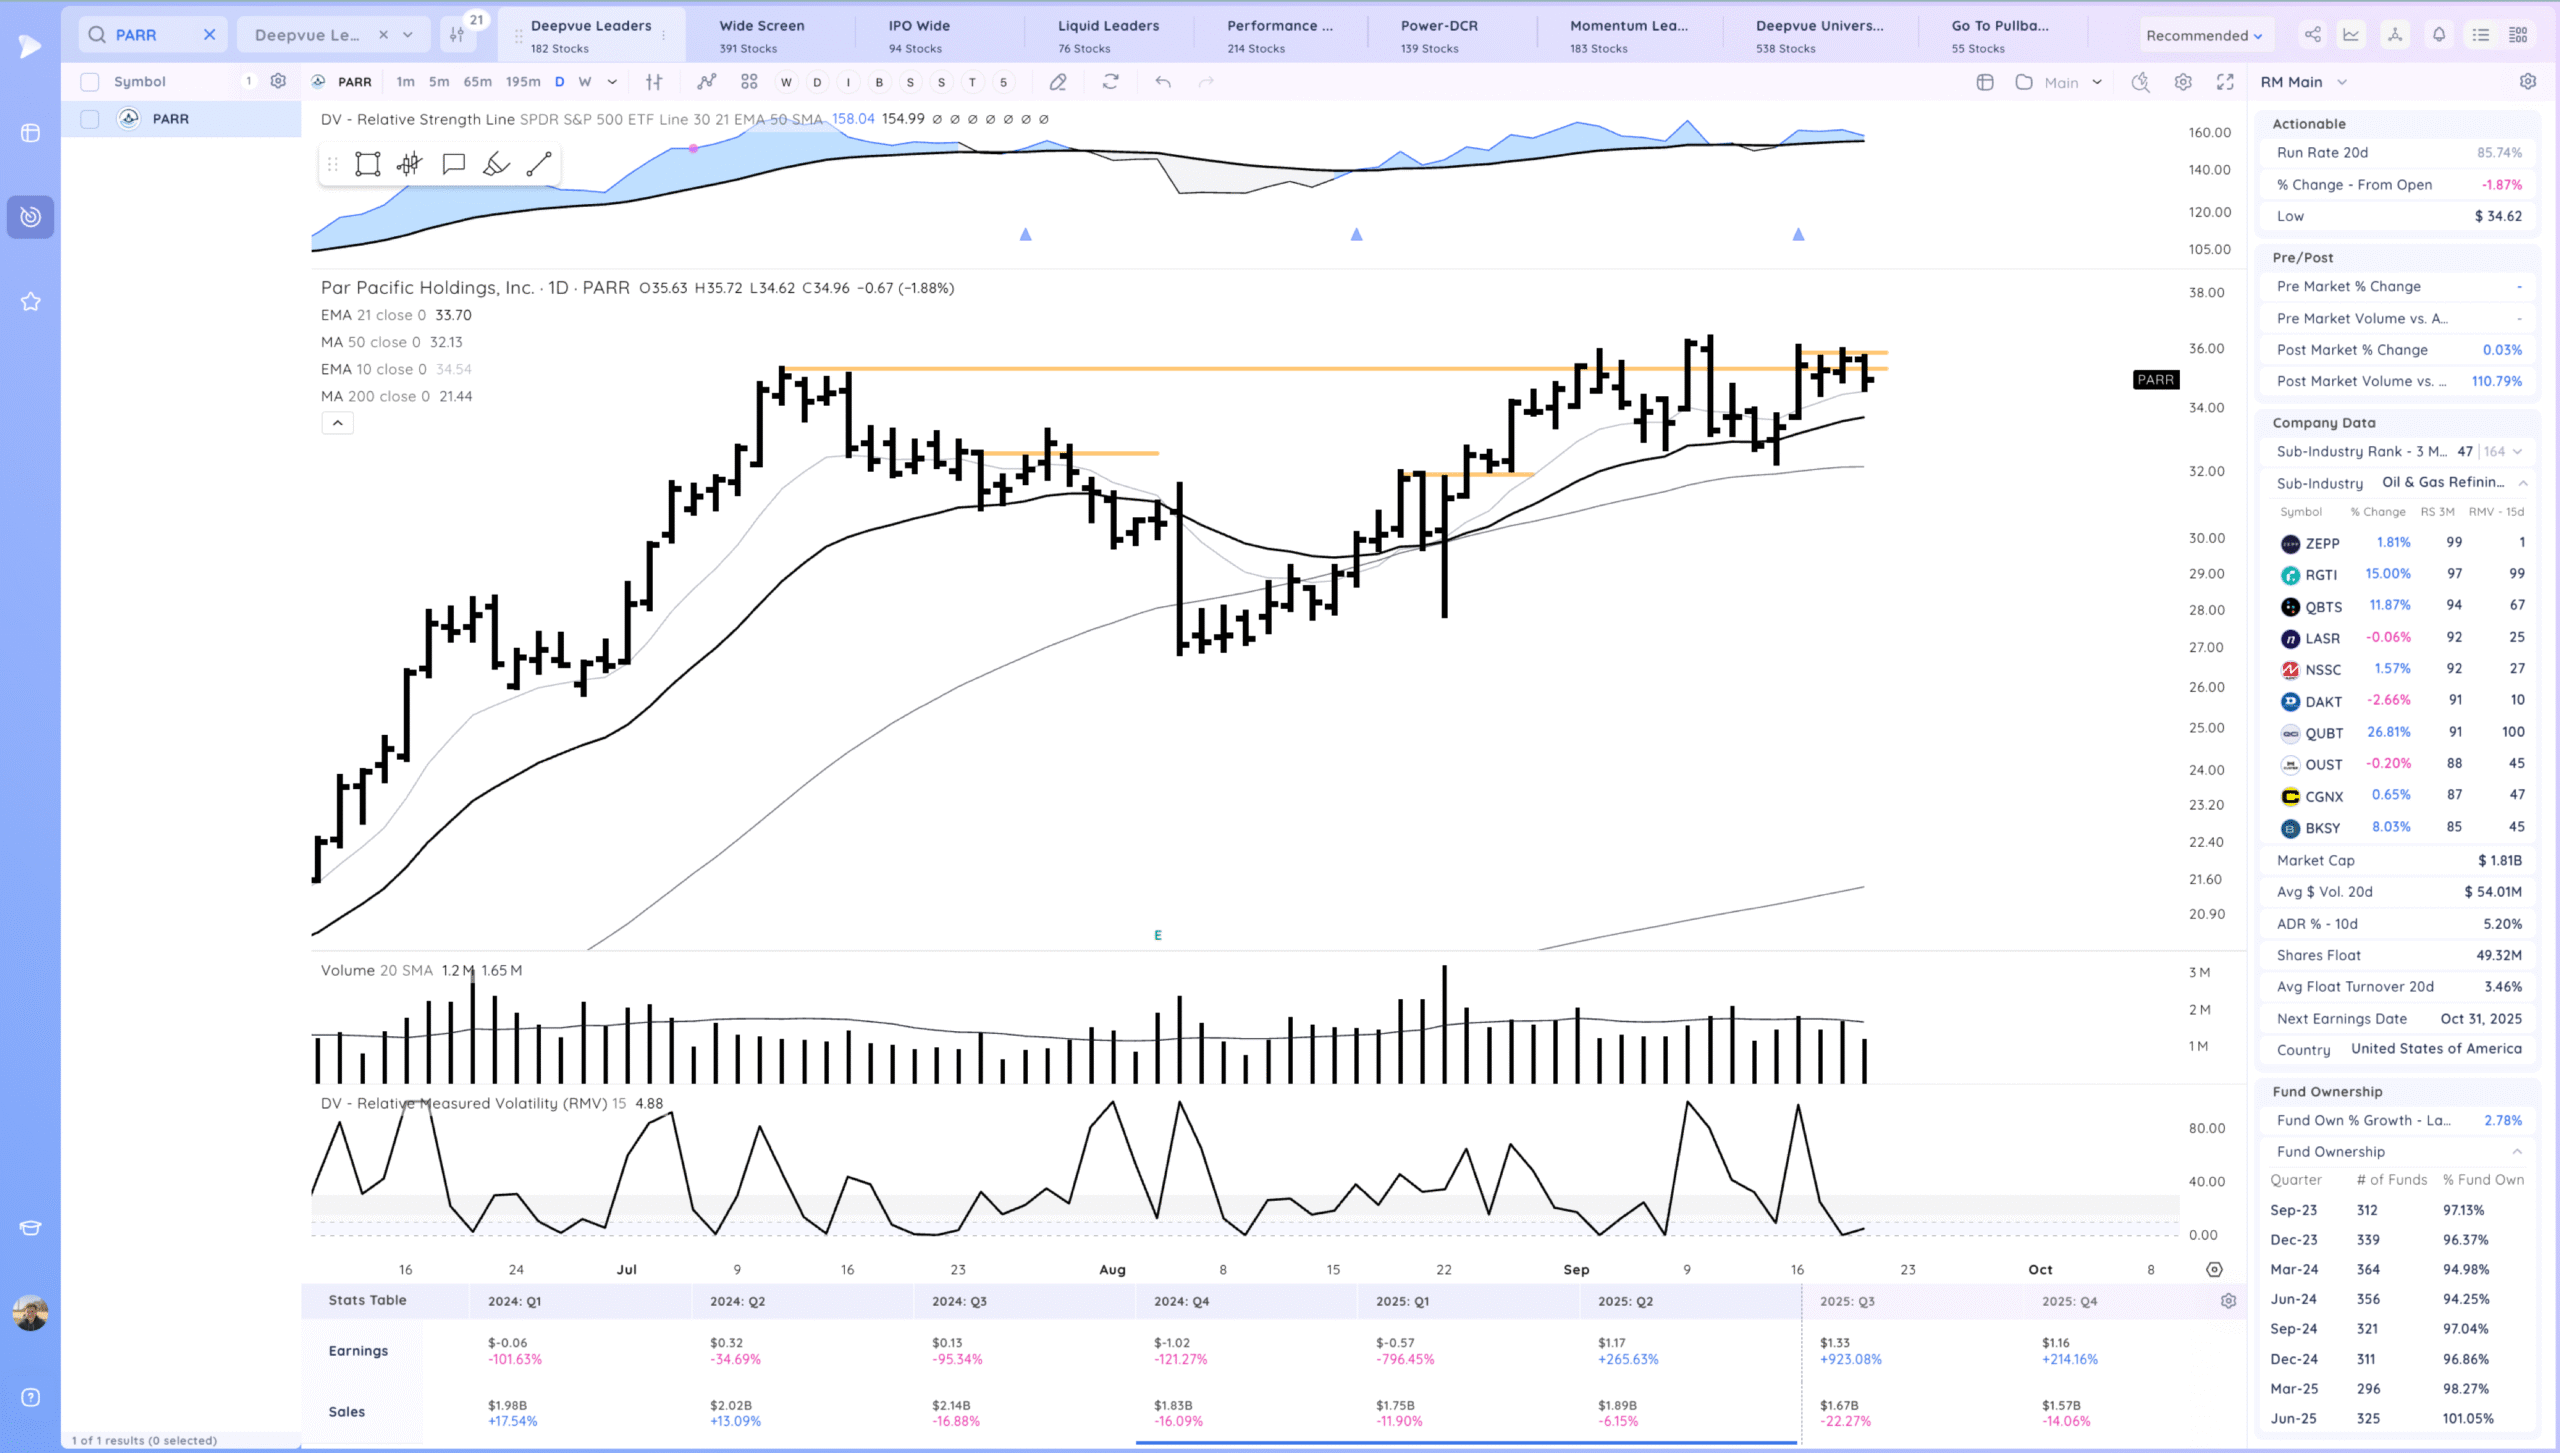Switch to detailed grid view icon
Viewport: 2560px width, 1453px height.
click(x=2518, y=35)
